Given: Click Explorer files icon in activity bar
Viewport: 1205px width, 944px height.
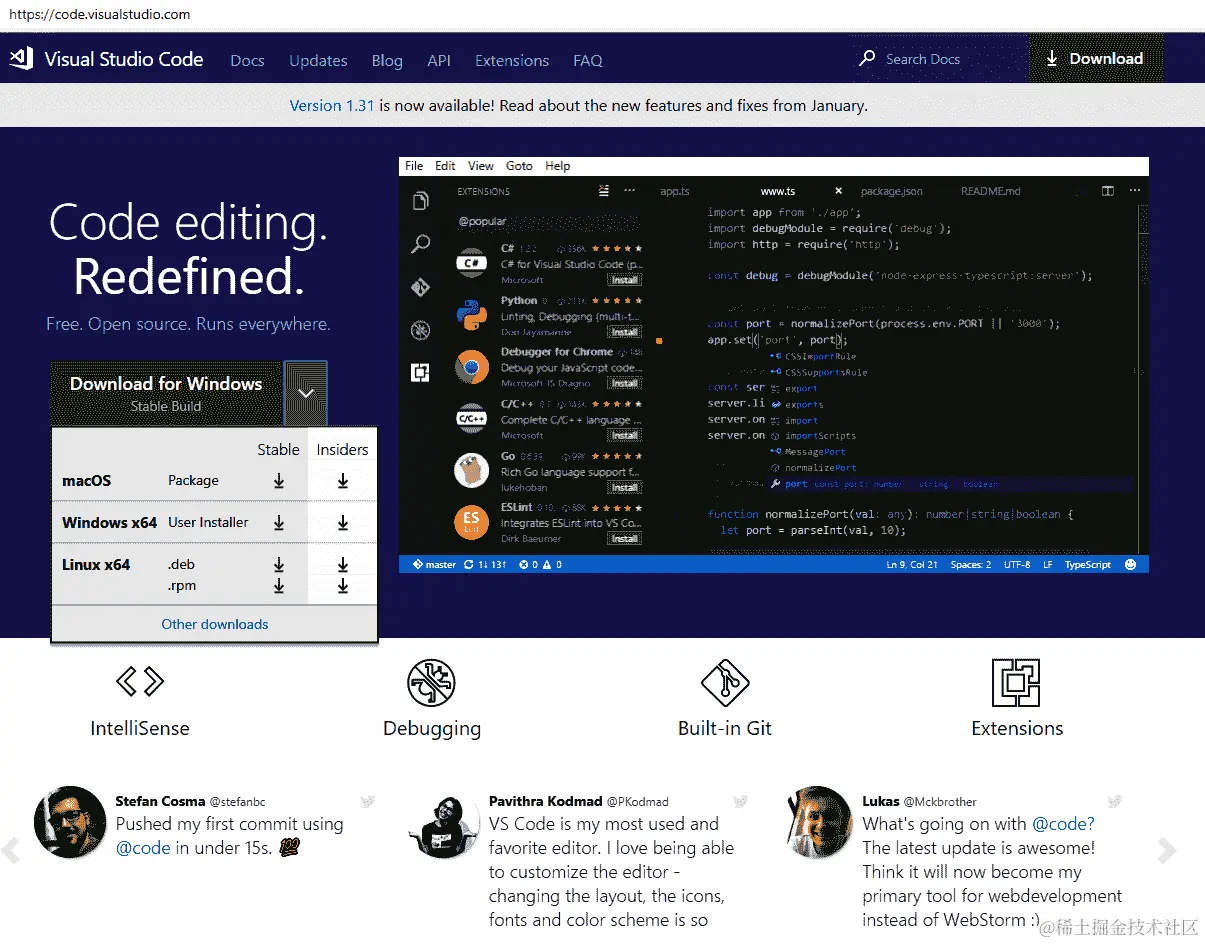Looking at the screenshot, I should tap(421, 201).
